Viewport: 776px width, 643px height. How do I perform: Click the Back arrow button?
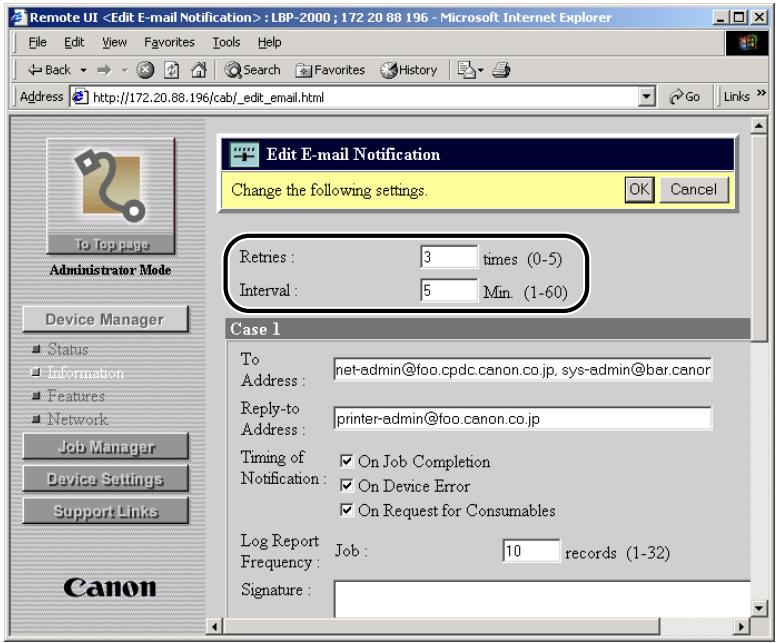coord(48,70)
